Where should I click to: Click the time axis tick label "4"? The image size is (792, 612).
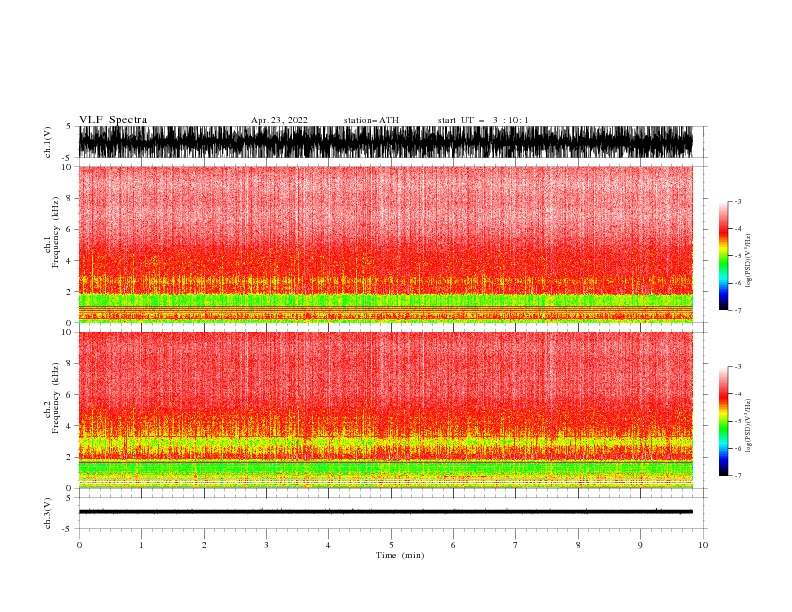[x=328, y=545]
